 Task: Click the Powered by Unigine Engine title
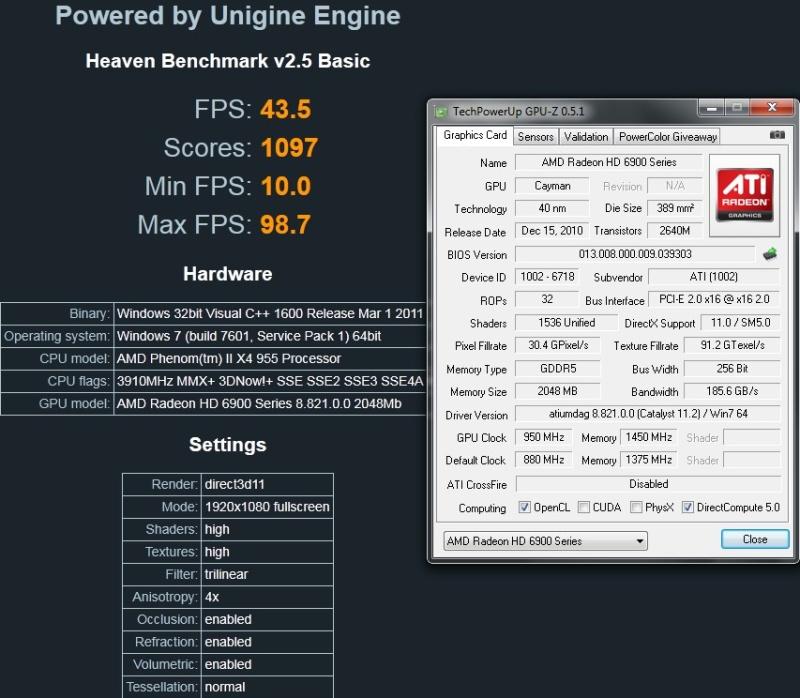tap(228, 16)
